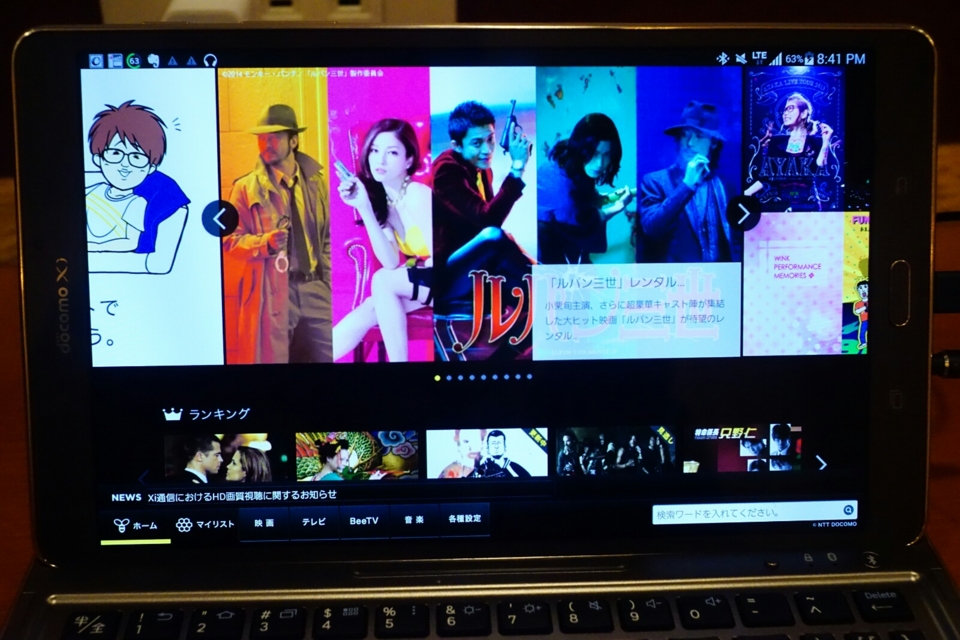Open the マイリスト tab
The width and height of the screenshot is (960, 640).
point(204,525)
